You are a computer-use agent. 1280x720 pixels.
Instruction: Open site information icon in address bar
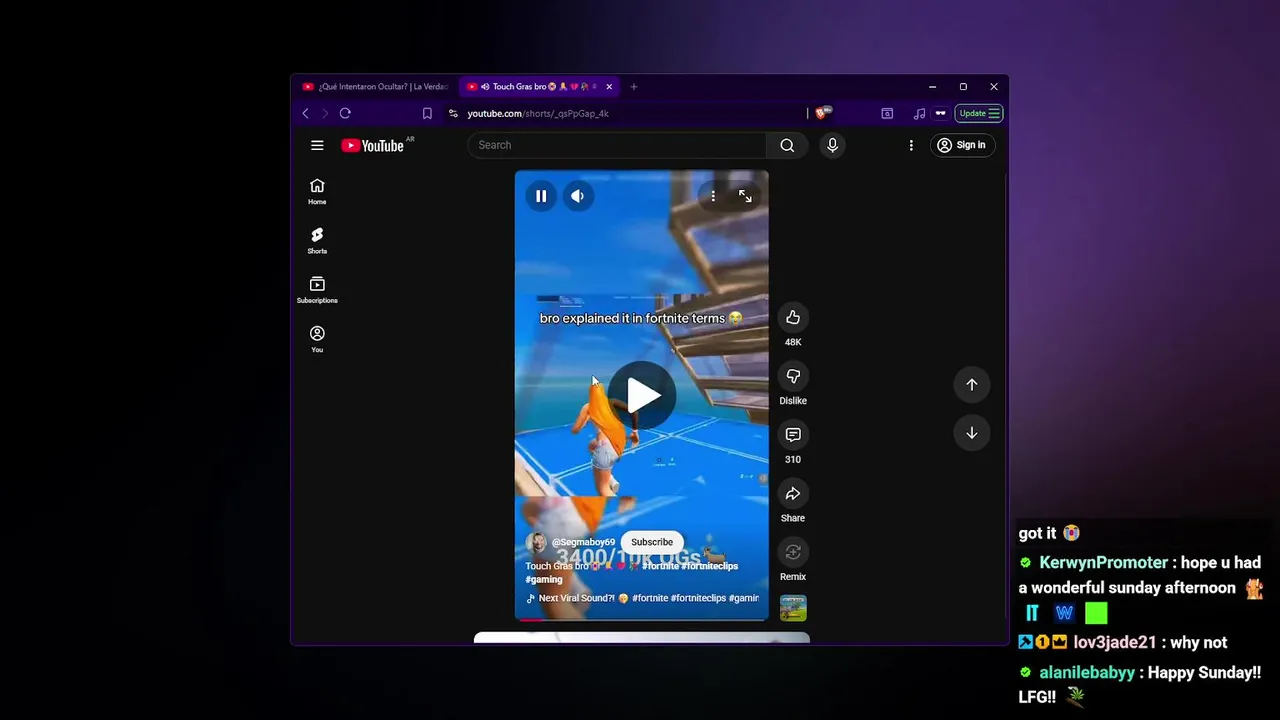[x=453, y=114]
